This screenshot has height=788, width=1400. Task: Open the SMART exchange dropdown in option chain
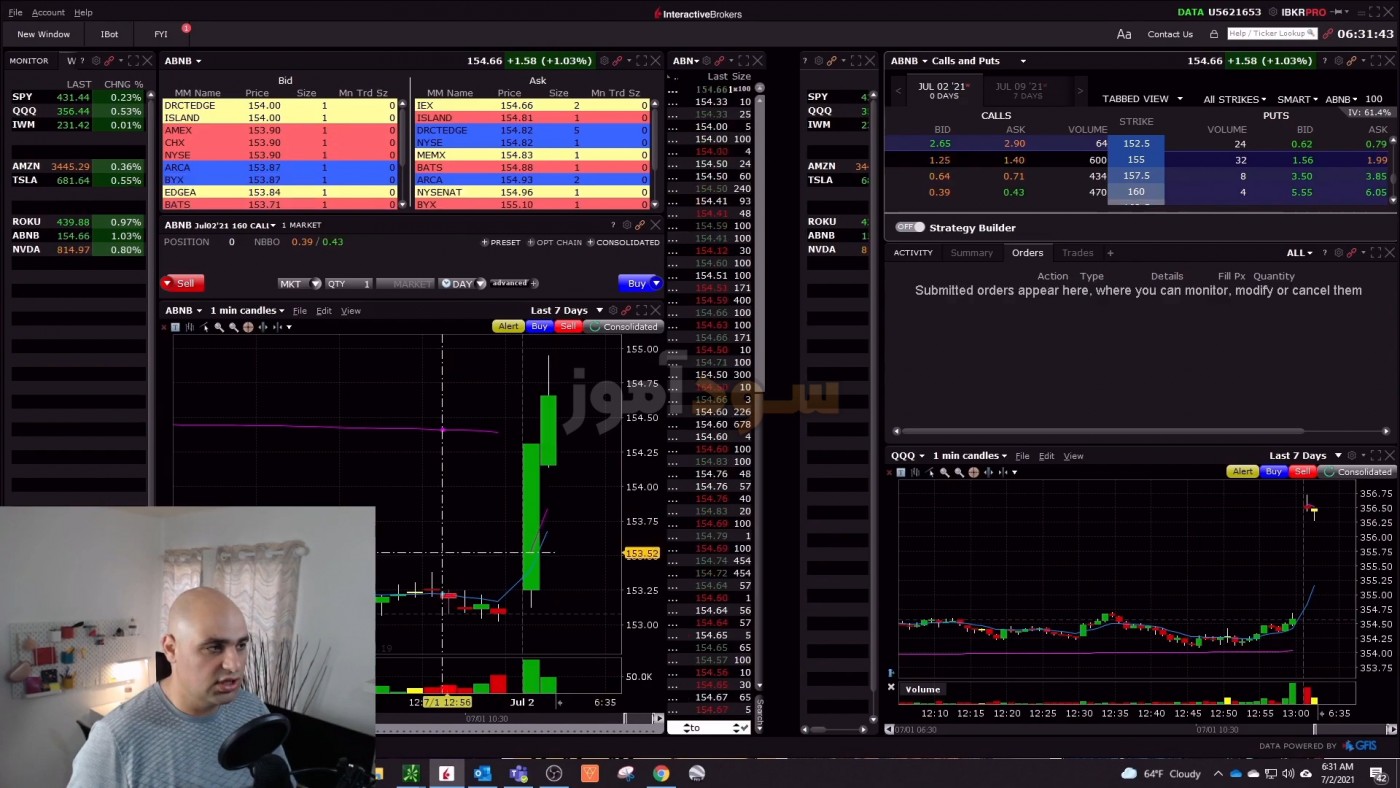click(x=1297, y=99)
